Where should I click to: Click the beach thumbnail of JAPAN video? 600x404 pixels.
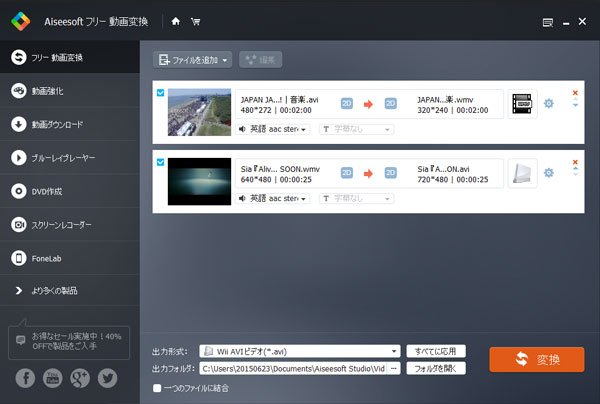point(199,112)
